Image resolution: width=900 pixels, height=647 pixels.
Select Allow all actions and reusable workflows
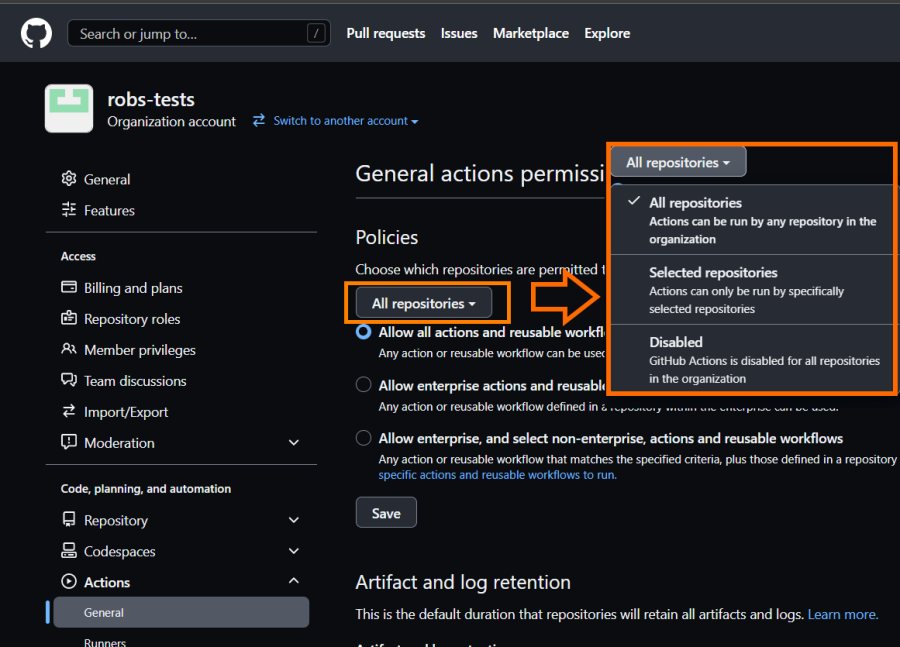click(x=363, y=332)
